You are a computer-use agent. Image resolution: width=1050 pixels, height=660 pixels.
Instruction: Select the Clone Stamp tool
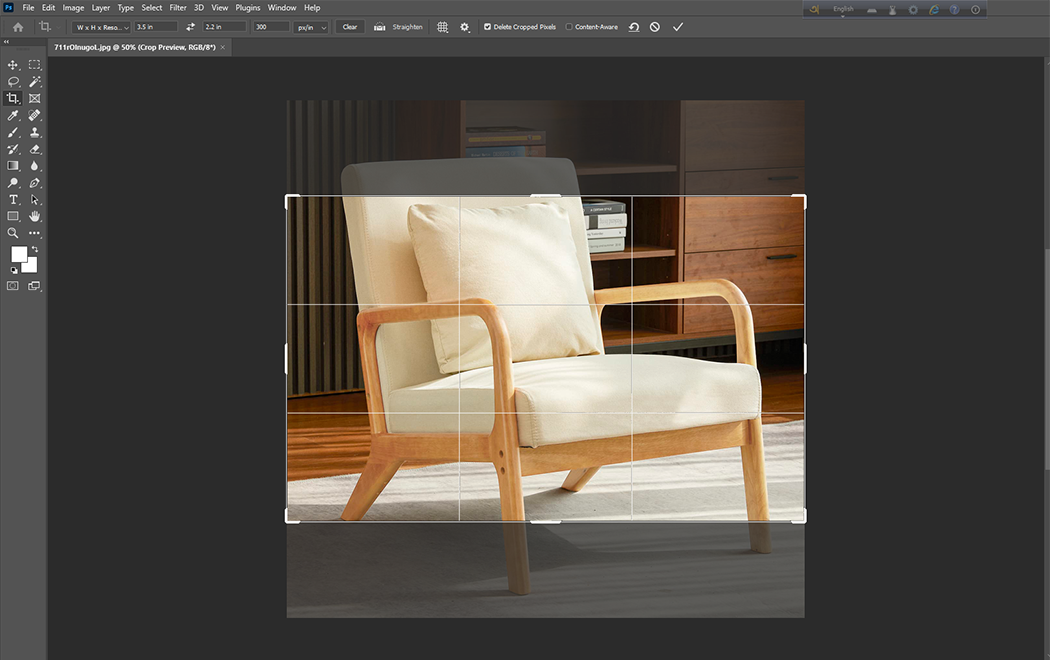coord(34,132)
